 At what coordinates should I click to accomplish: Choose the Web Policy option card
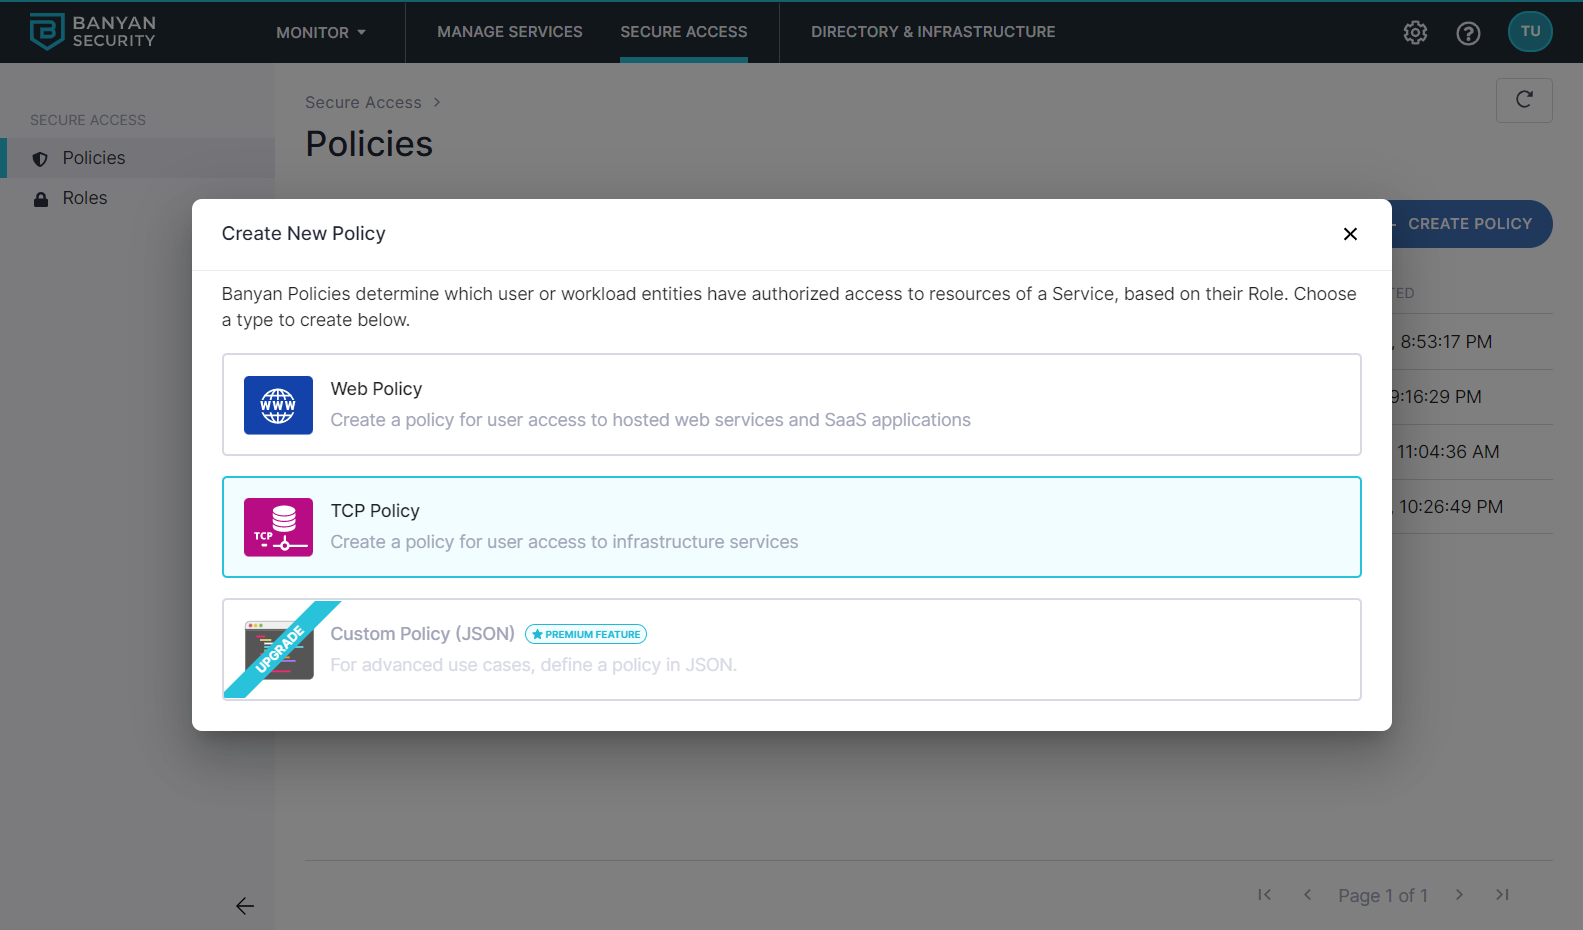pos(790,404)
